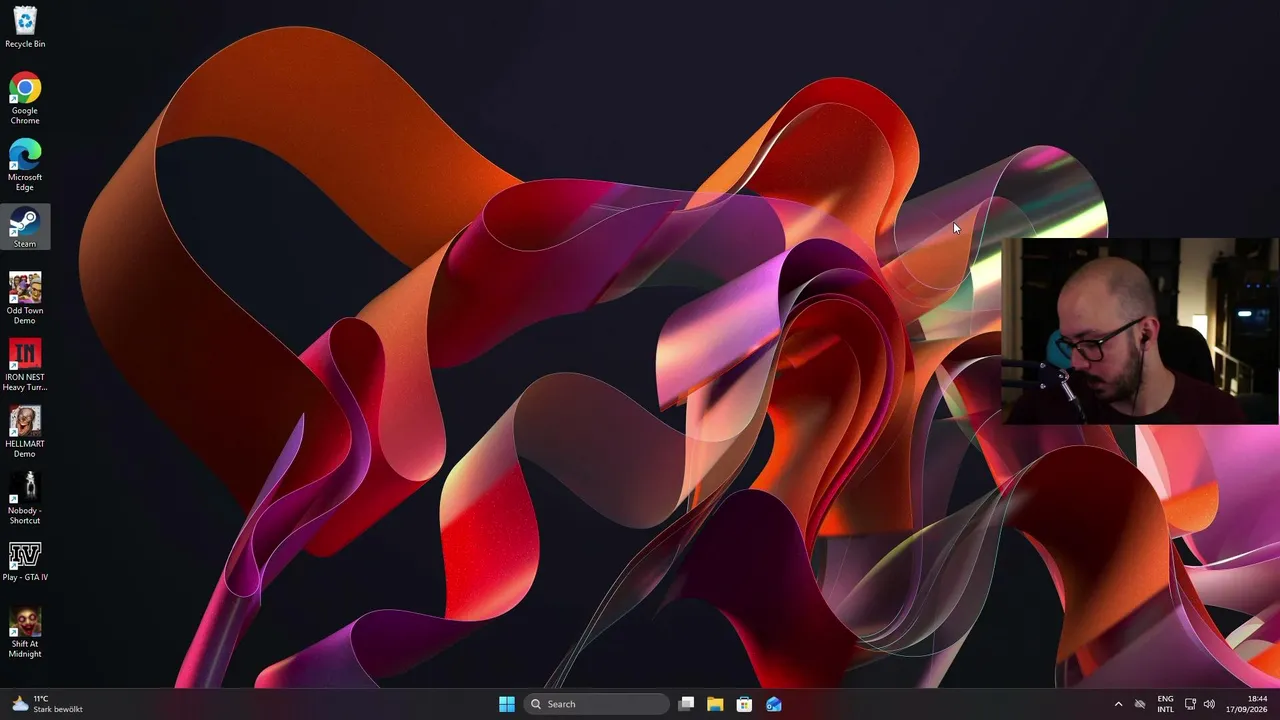Screen dimensions: 1280x720
Task: Open Outlook from the taskbar
Action: (773, 704)
